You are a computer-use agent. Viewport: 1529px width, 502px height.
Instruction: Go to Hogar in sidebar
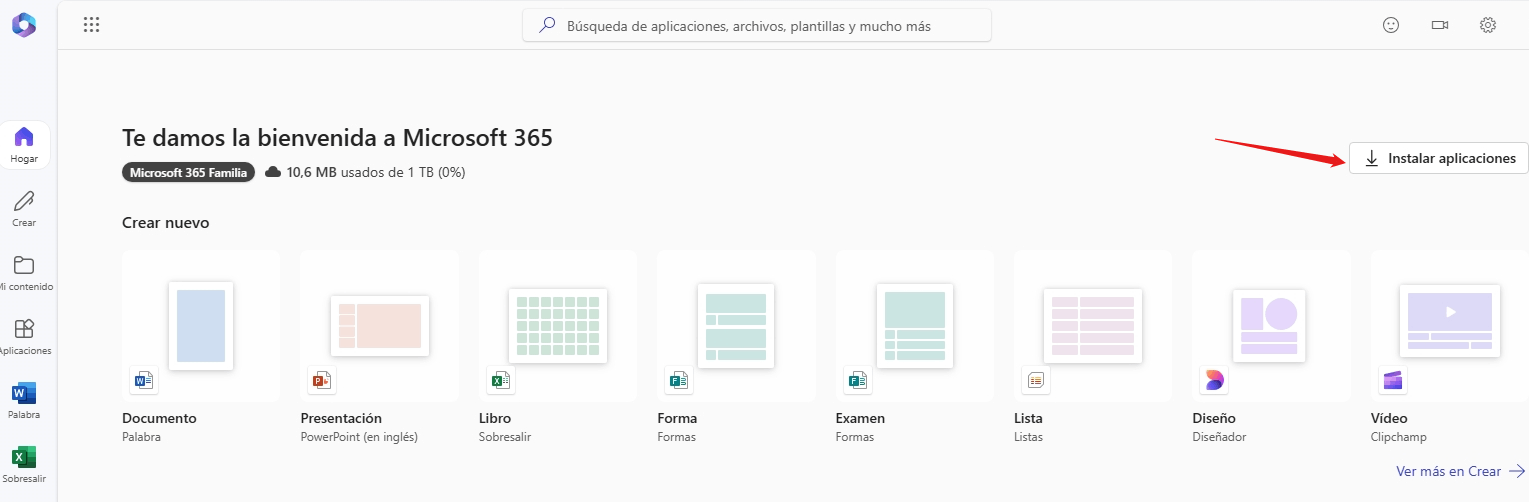24,145
